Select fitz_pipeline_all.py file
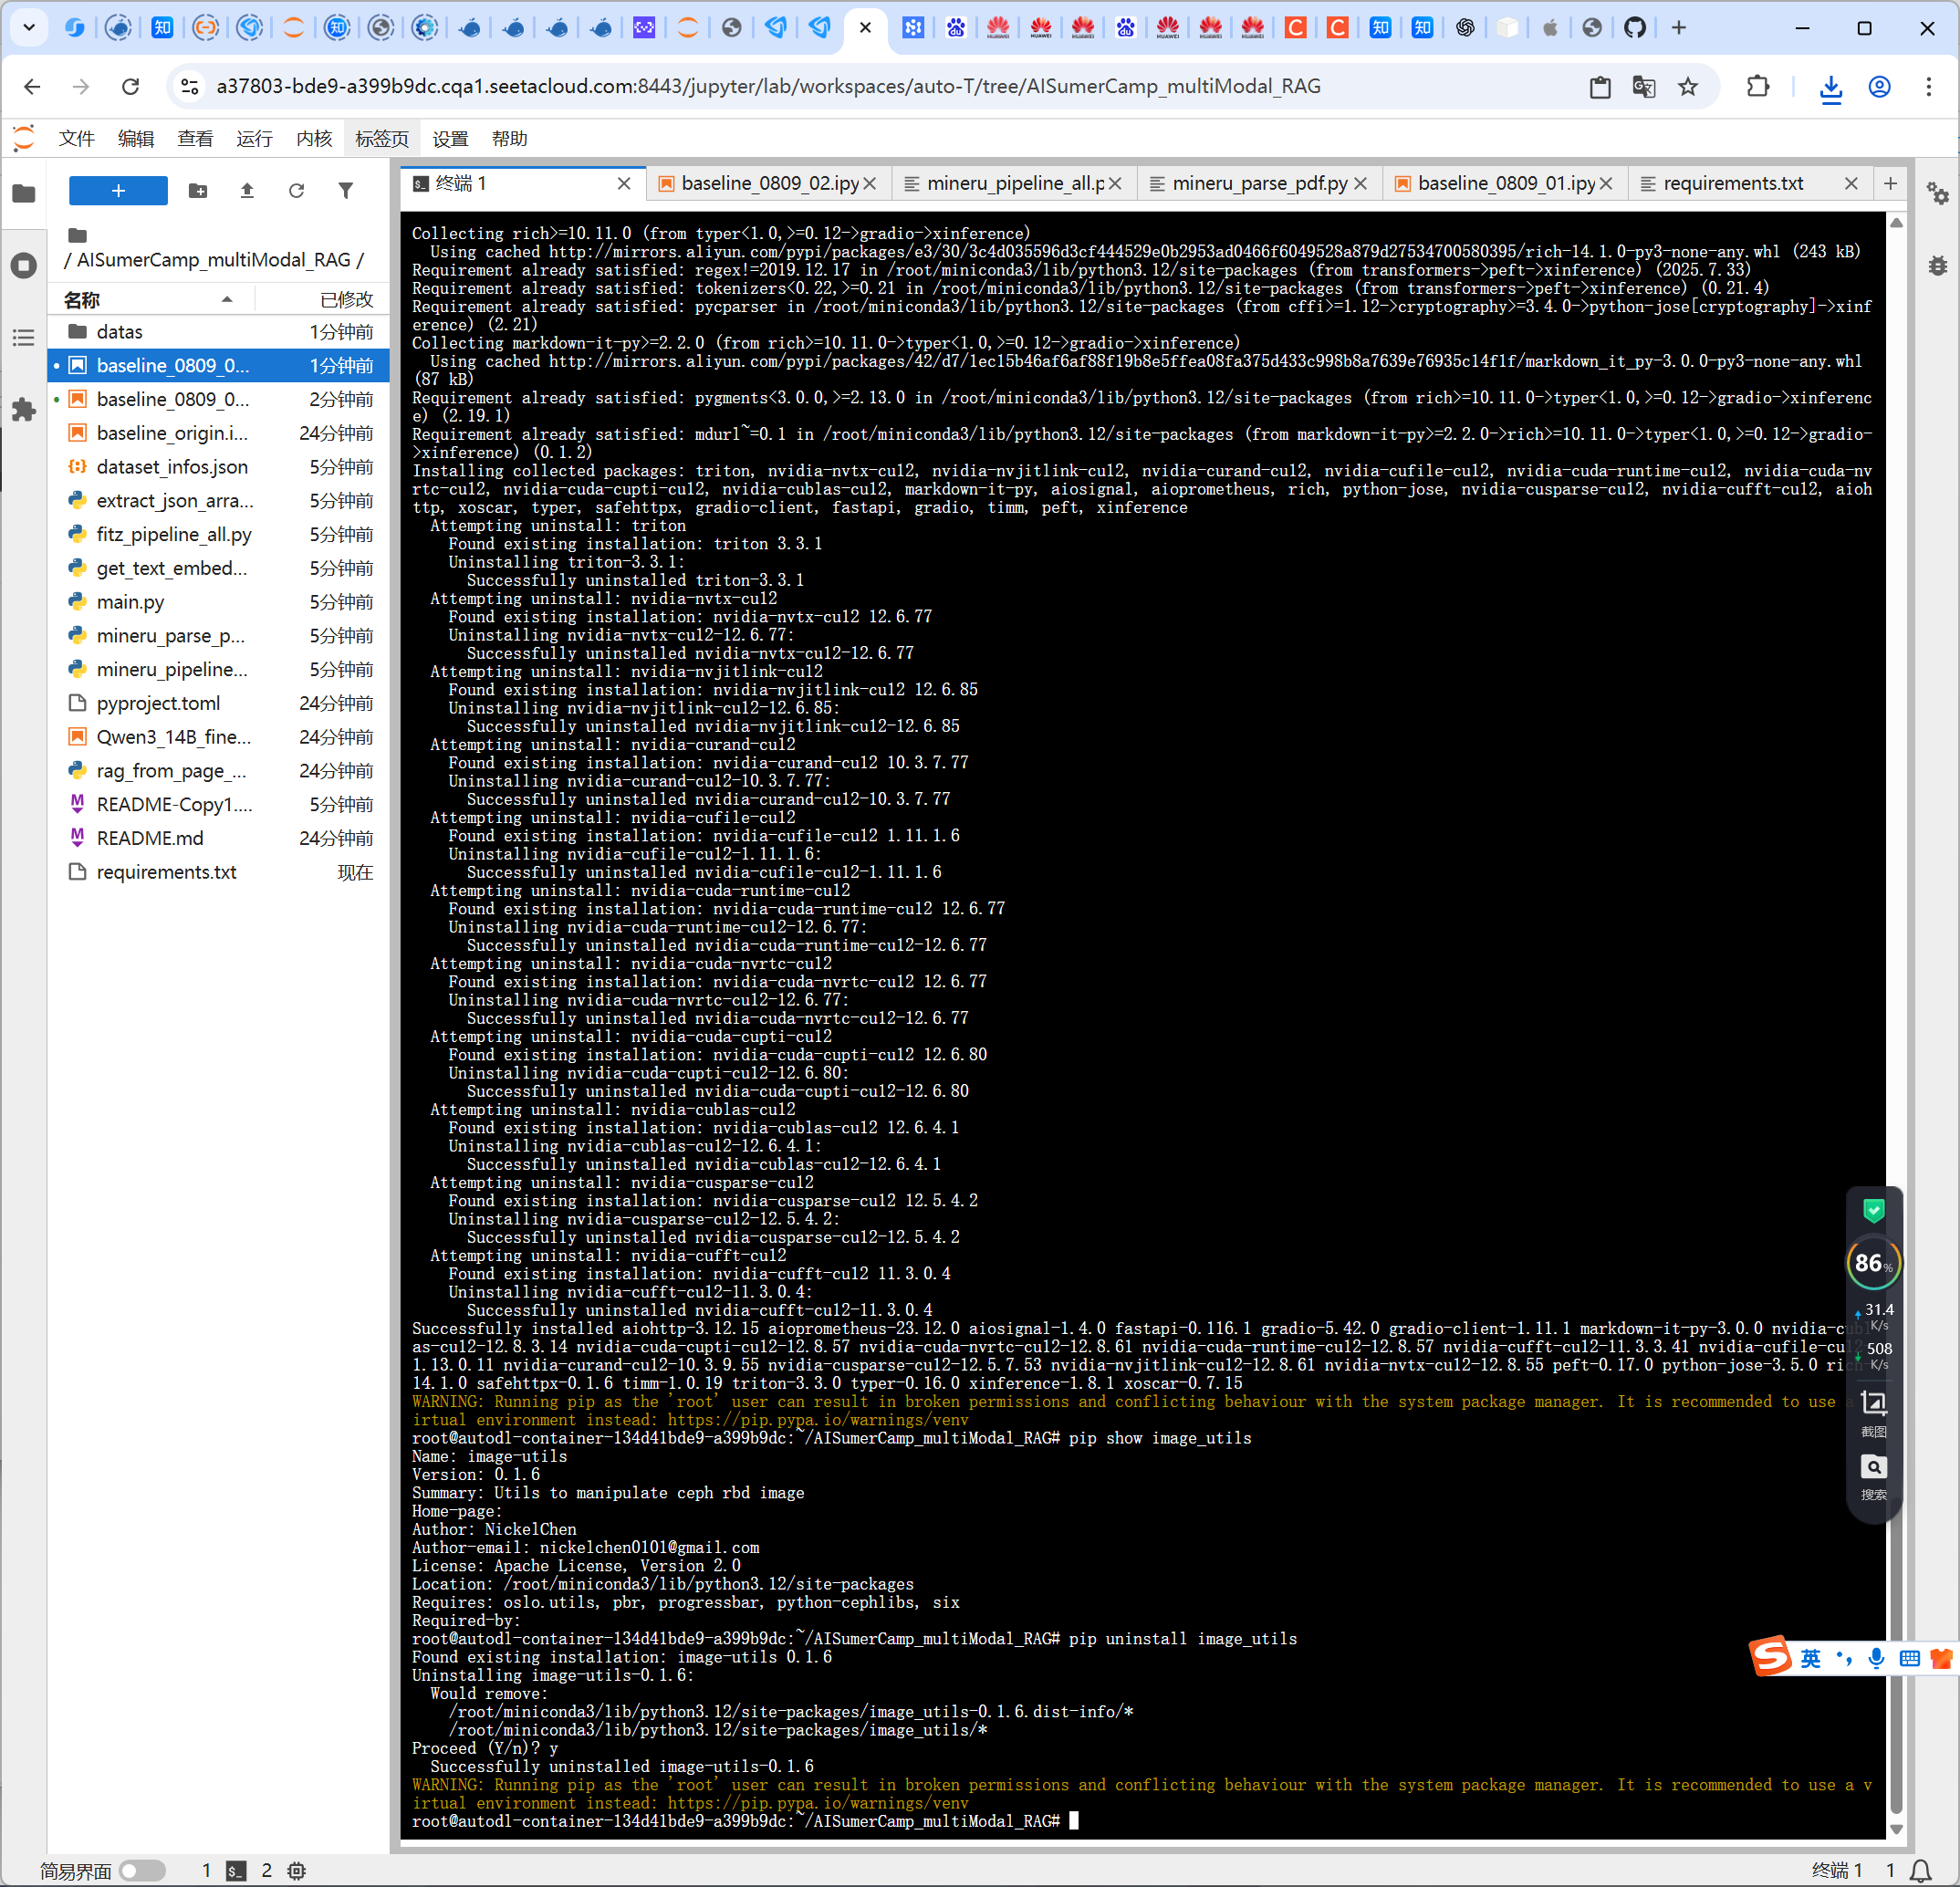1960x1887 pixels. 219,534
